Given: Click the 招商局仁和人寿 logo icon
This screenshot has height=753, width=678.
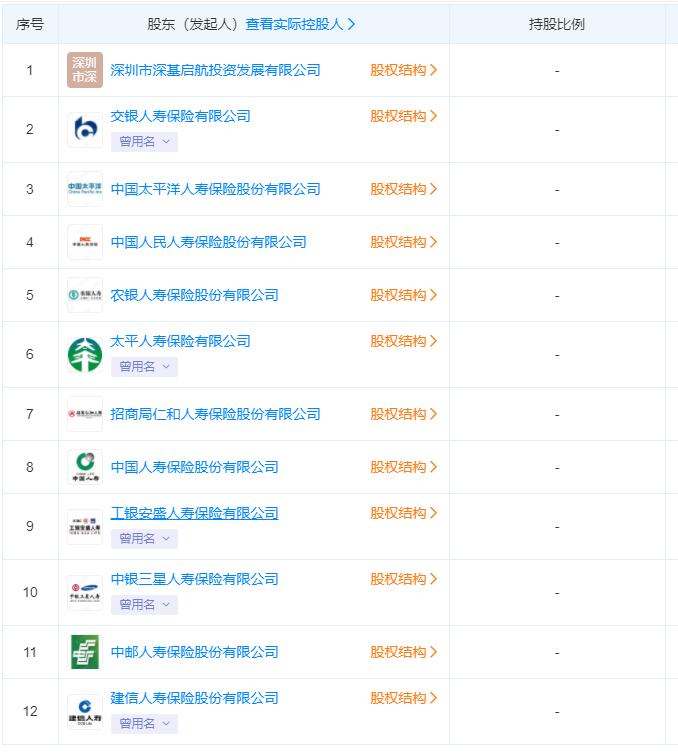Looking at the screenshot, I should pos(85,414).
